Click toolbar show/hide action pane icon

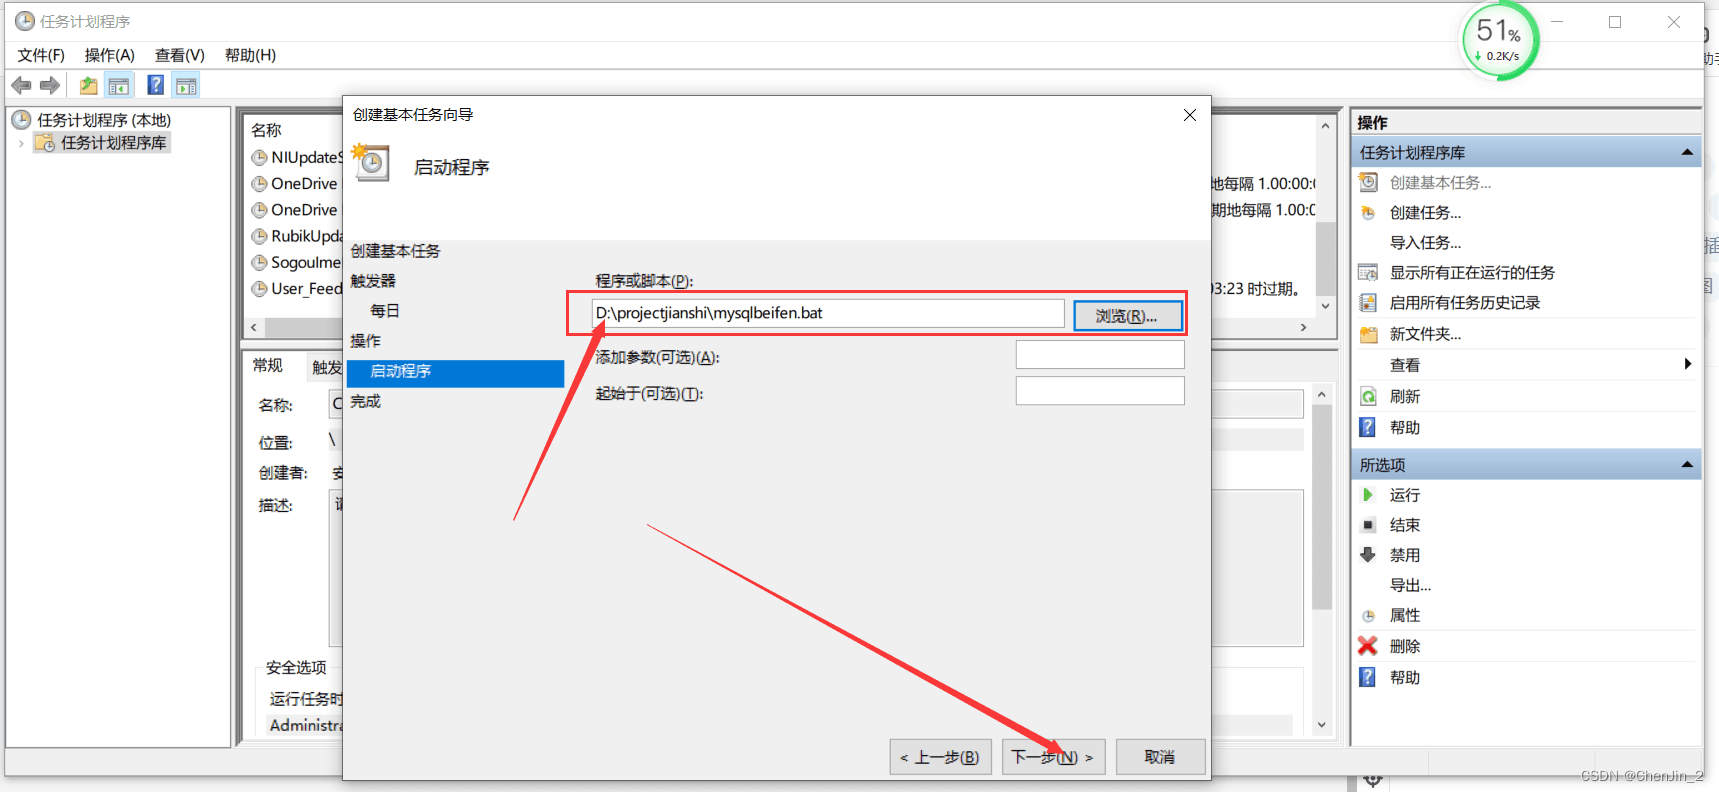click(186, 86)
